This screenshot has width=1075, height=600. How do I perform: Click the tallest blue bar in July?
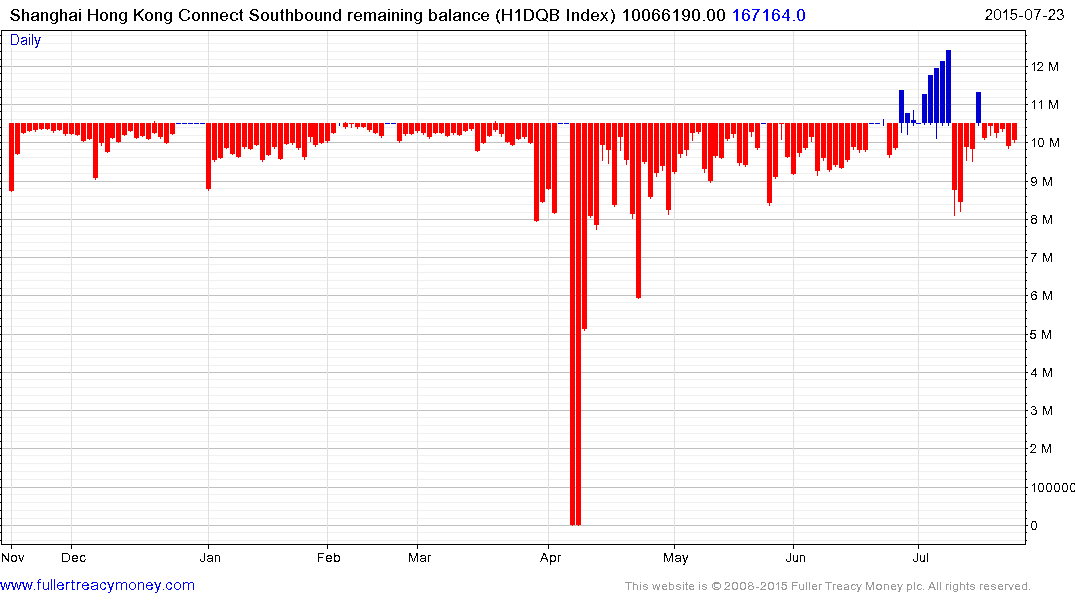(x=948, y=87)
